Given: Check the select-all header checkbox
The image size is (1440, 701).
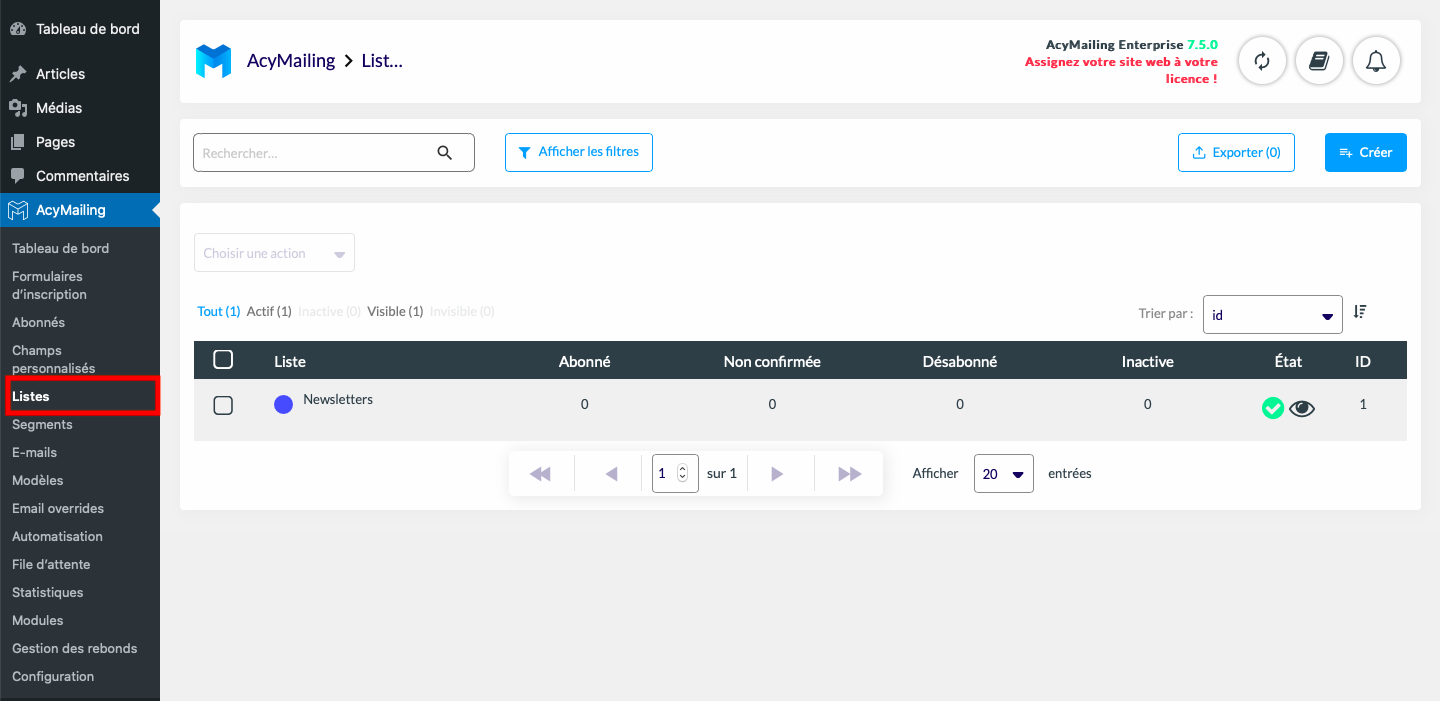Looking at the screenshot, I should [x=224, y=359].
